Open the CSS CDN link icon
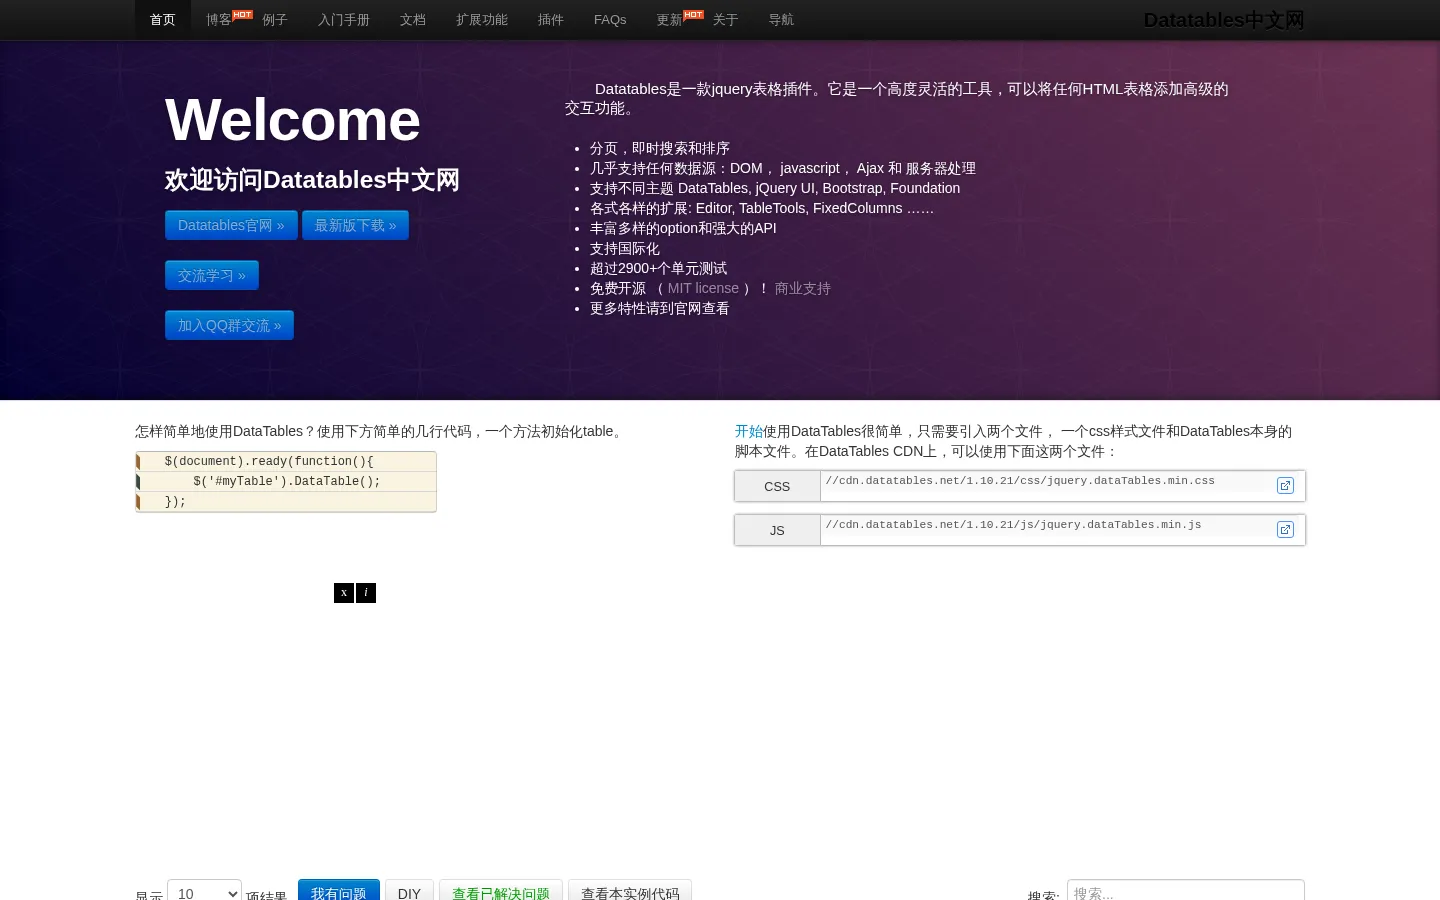 (1285, 486)
